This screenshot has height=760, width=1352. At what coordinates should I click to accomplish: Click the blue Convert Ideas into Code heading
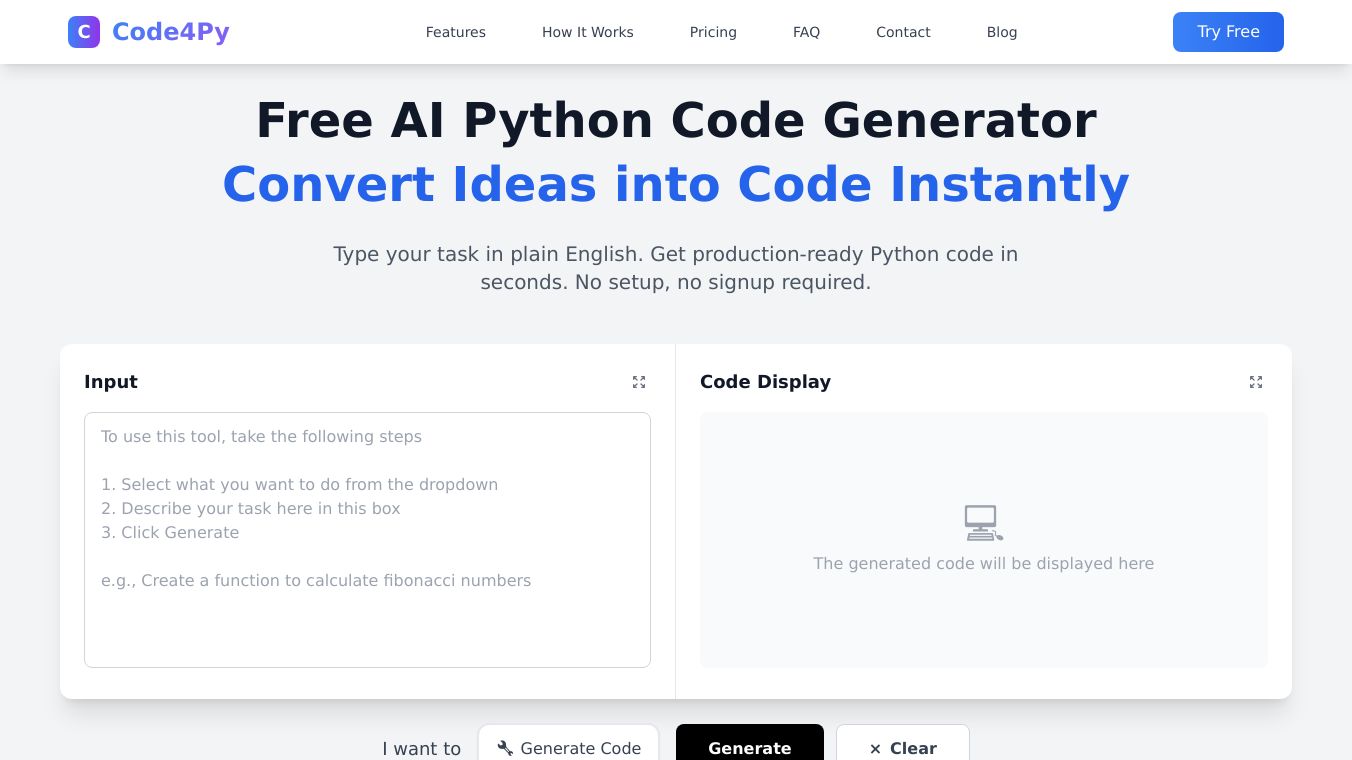676,185
